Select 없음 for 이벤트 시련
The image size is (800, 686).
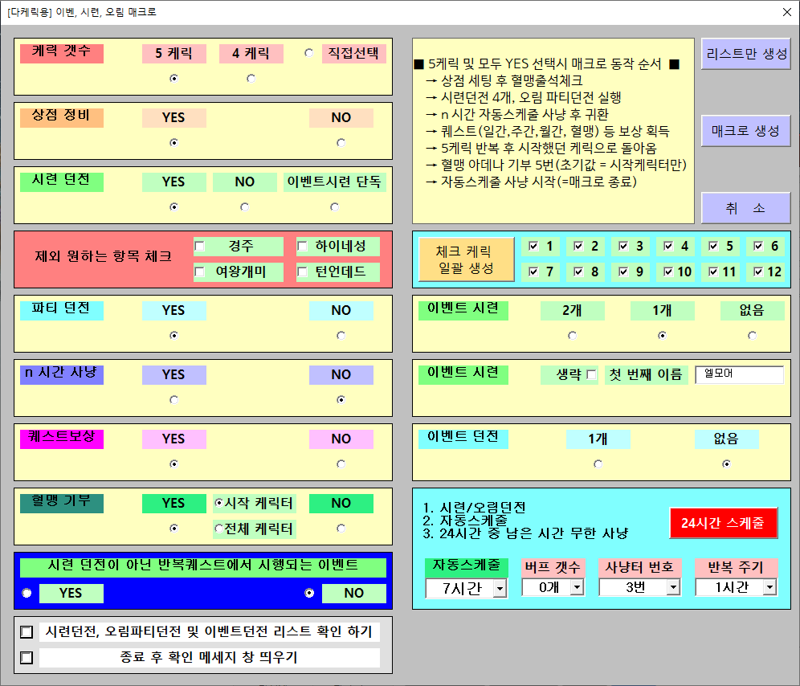click(x=752, y=336)
